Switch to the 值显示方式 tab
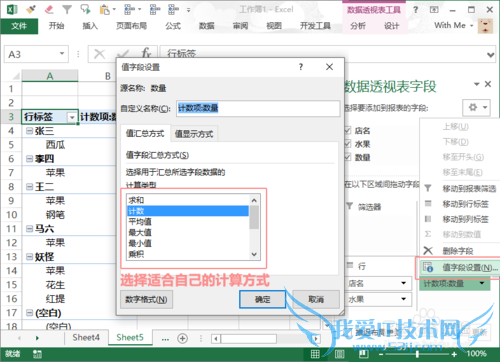This screenshot has width=500, height=362. click(x=194, y=134)
